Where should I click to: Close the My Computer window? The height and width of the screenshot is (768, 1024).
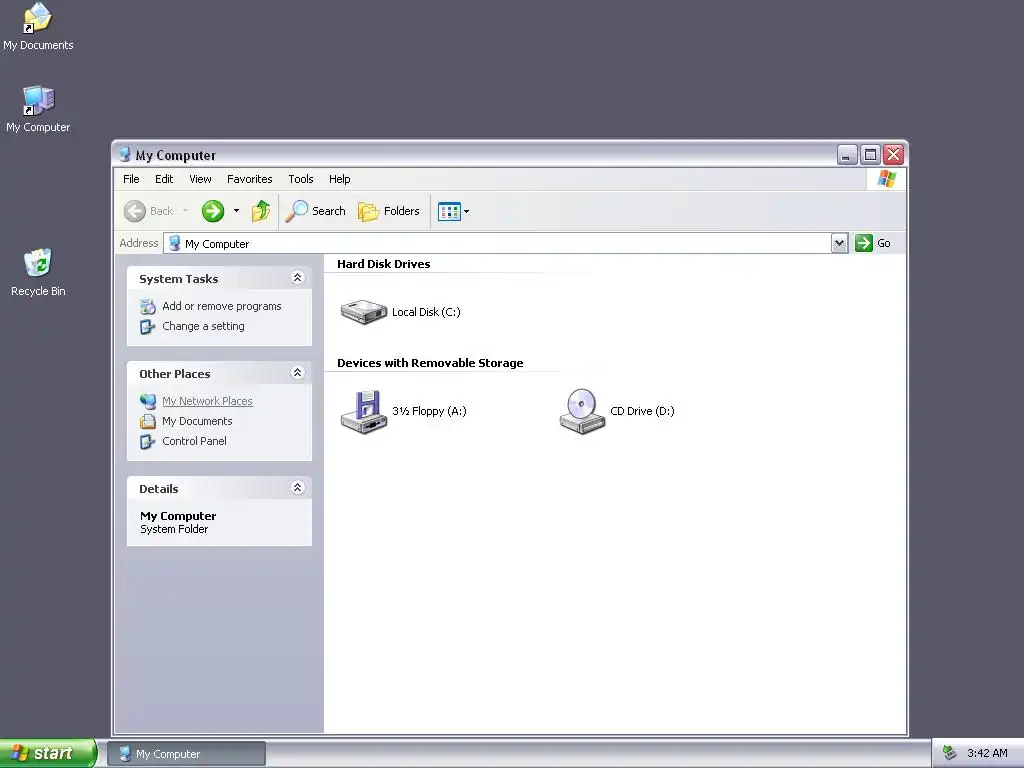pyautogui.click(x=893, y=155)
